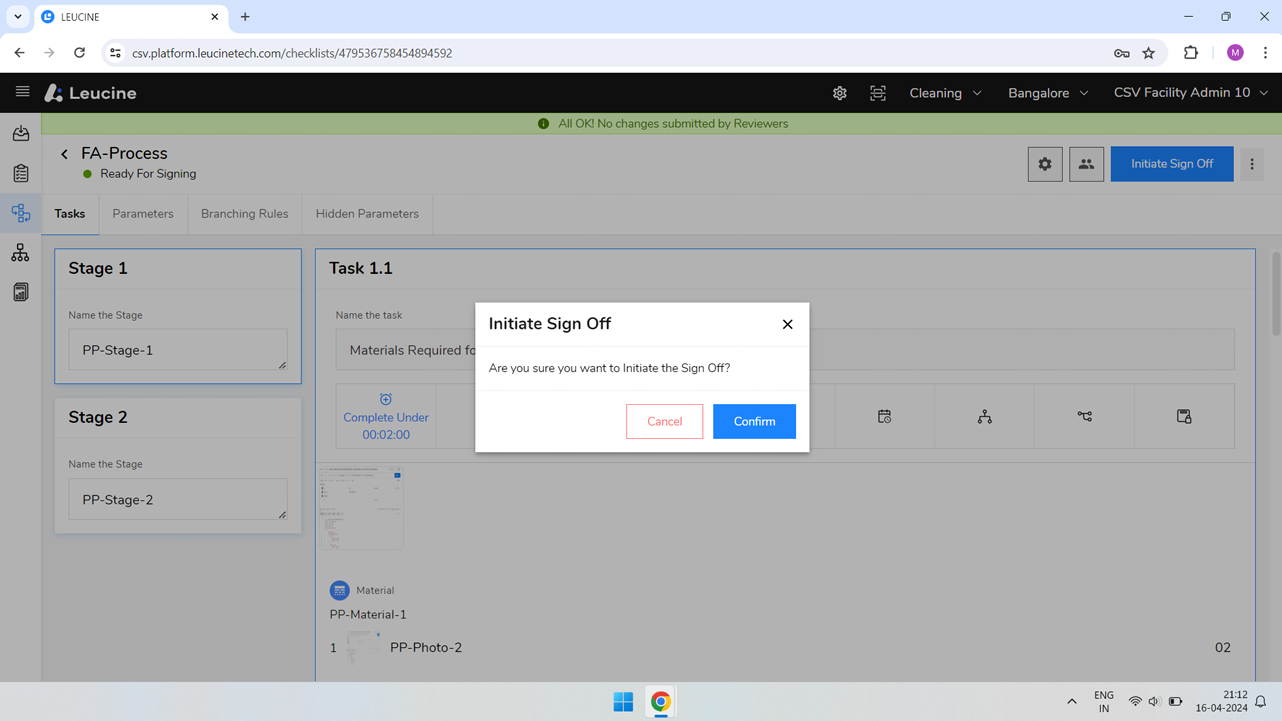The height and width of the screenshot is (721, 1282).
Task: Open the CSV Facility Admin 10 user menu
Action: click(1190, 93)
